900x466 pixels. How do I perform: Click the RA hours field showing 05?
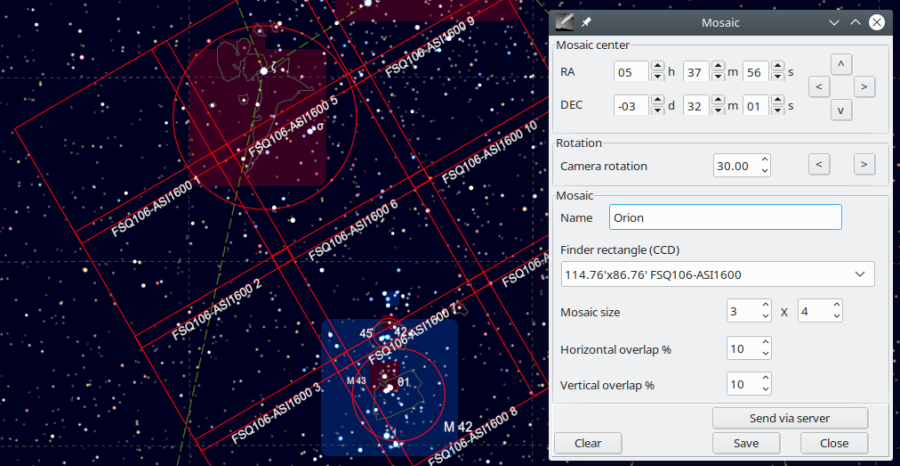631,72
